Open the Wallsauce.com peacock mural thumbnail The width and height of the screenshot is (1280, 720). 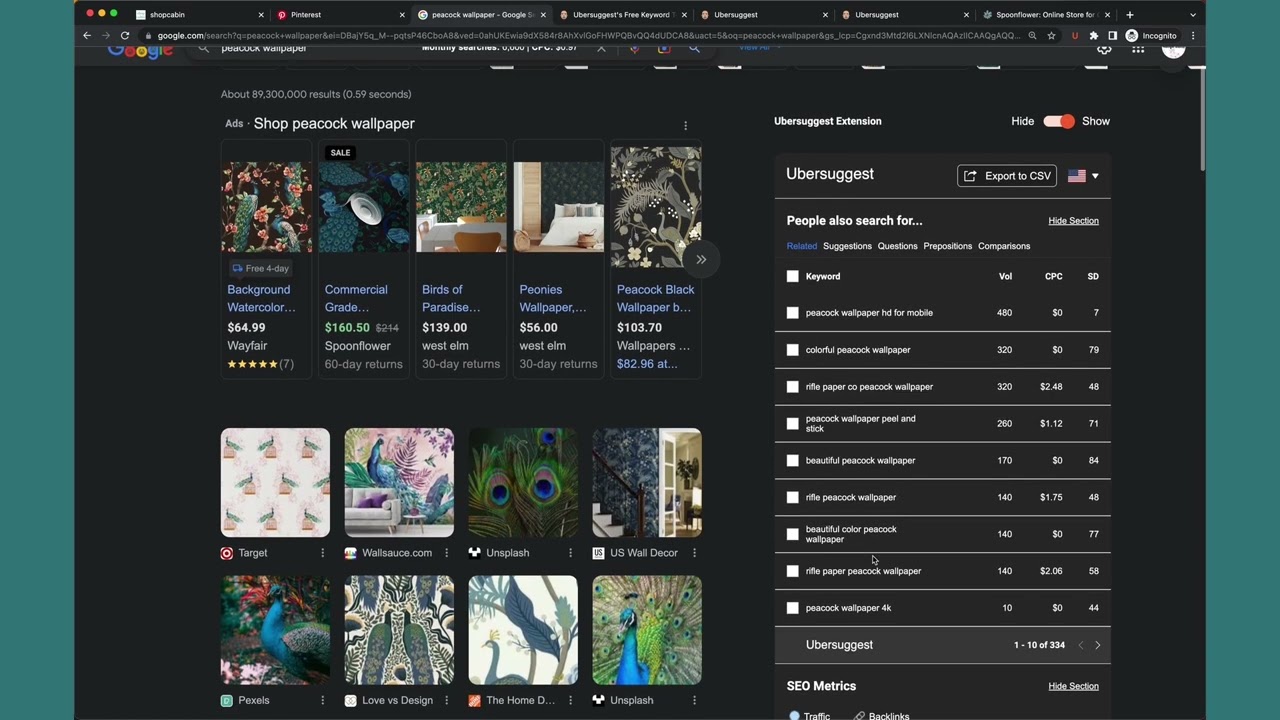click(x=399, y=483)
